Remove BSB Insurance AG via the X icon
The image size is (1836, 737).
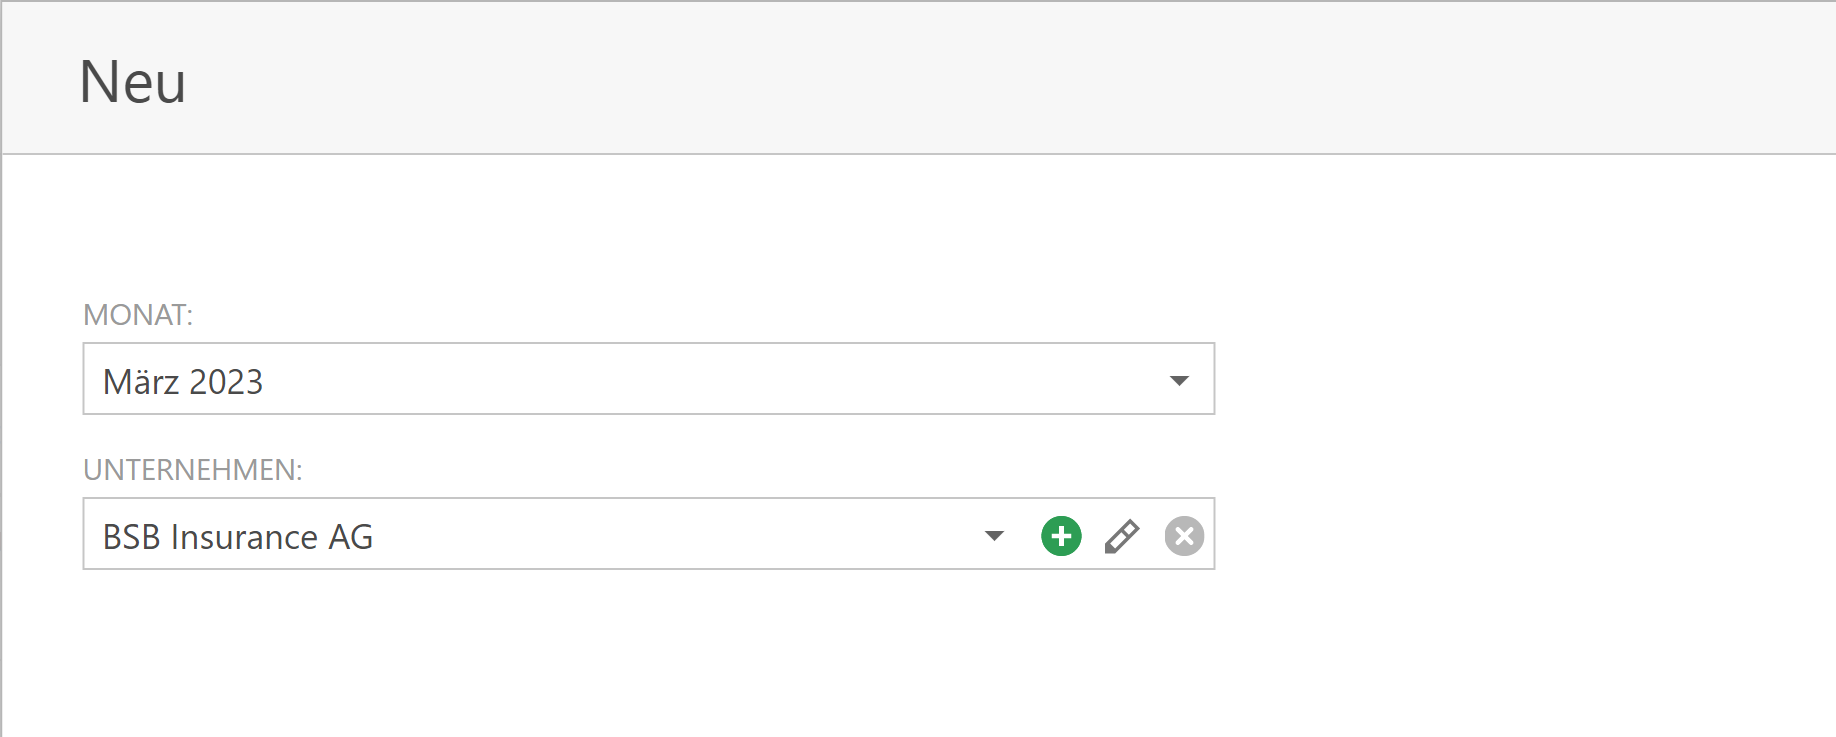coord(1184,536)
